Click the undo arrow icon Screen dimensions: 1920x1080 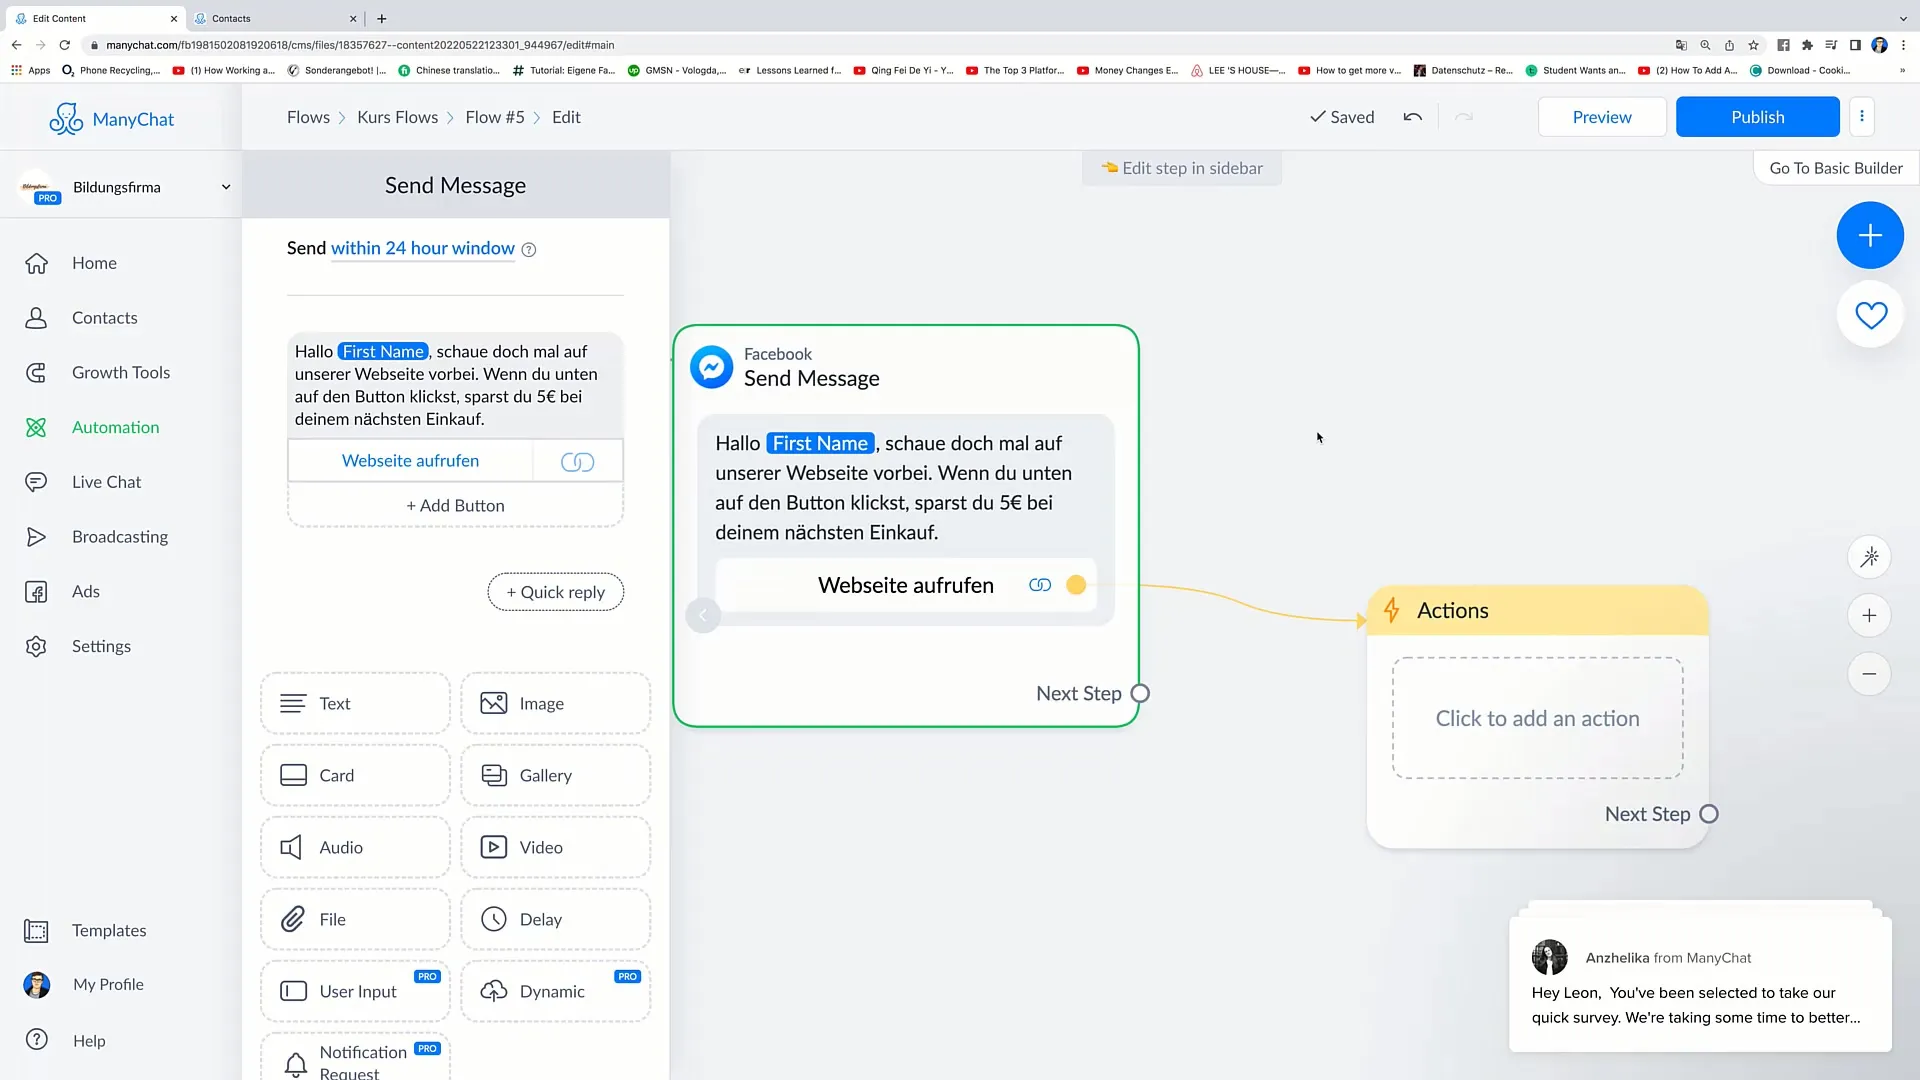(1412, 117)
